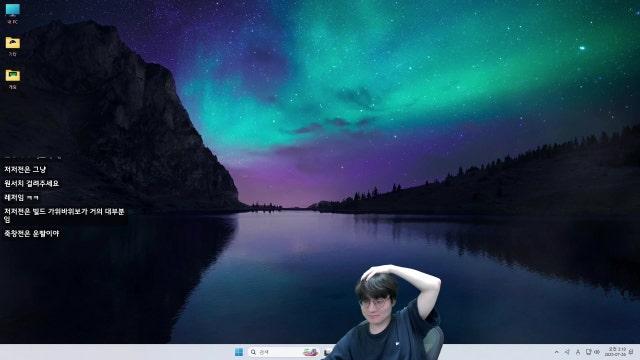The width and height of the screenshot is (640, 360).
Task: Open the network display tray icon
Action: coord(588,352)
